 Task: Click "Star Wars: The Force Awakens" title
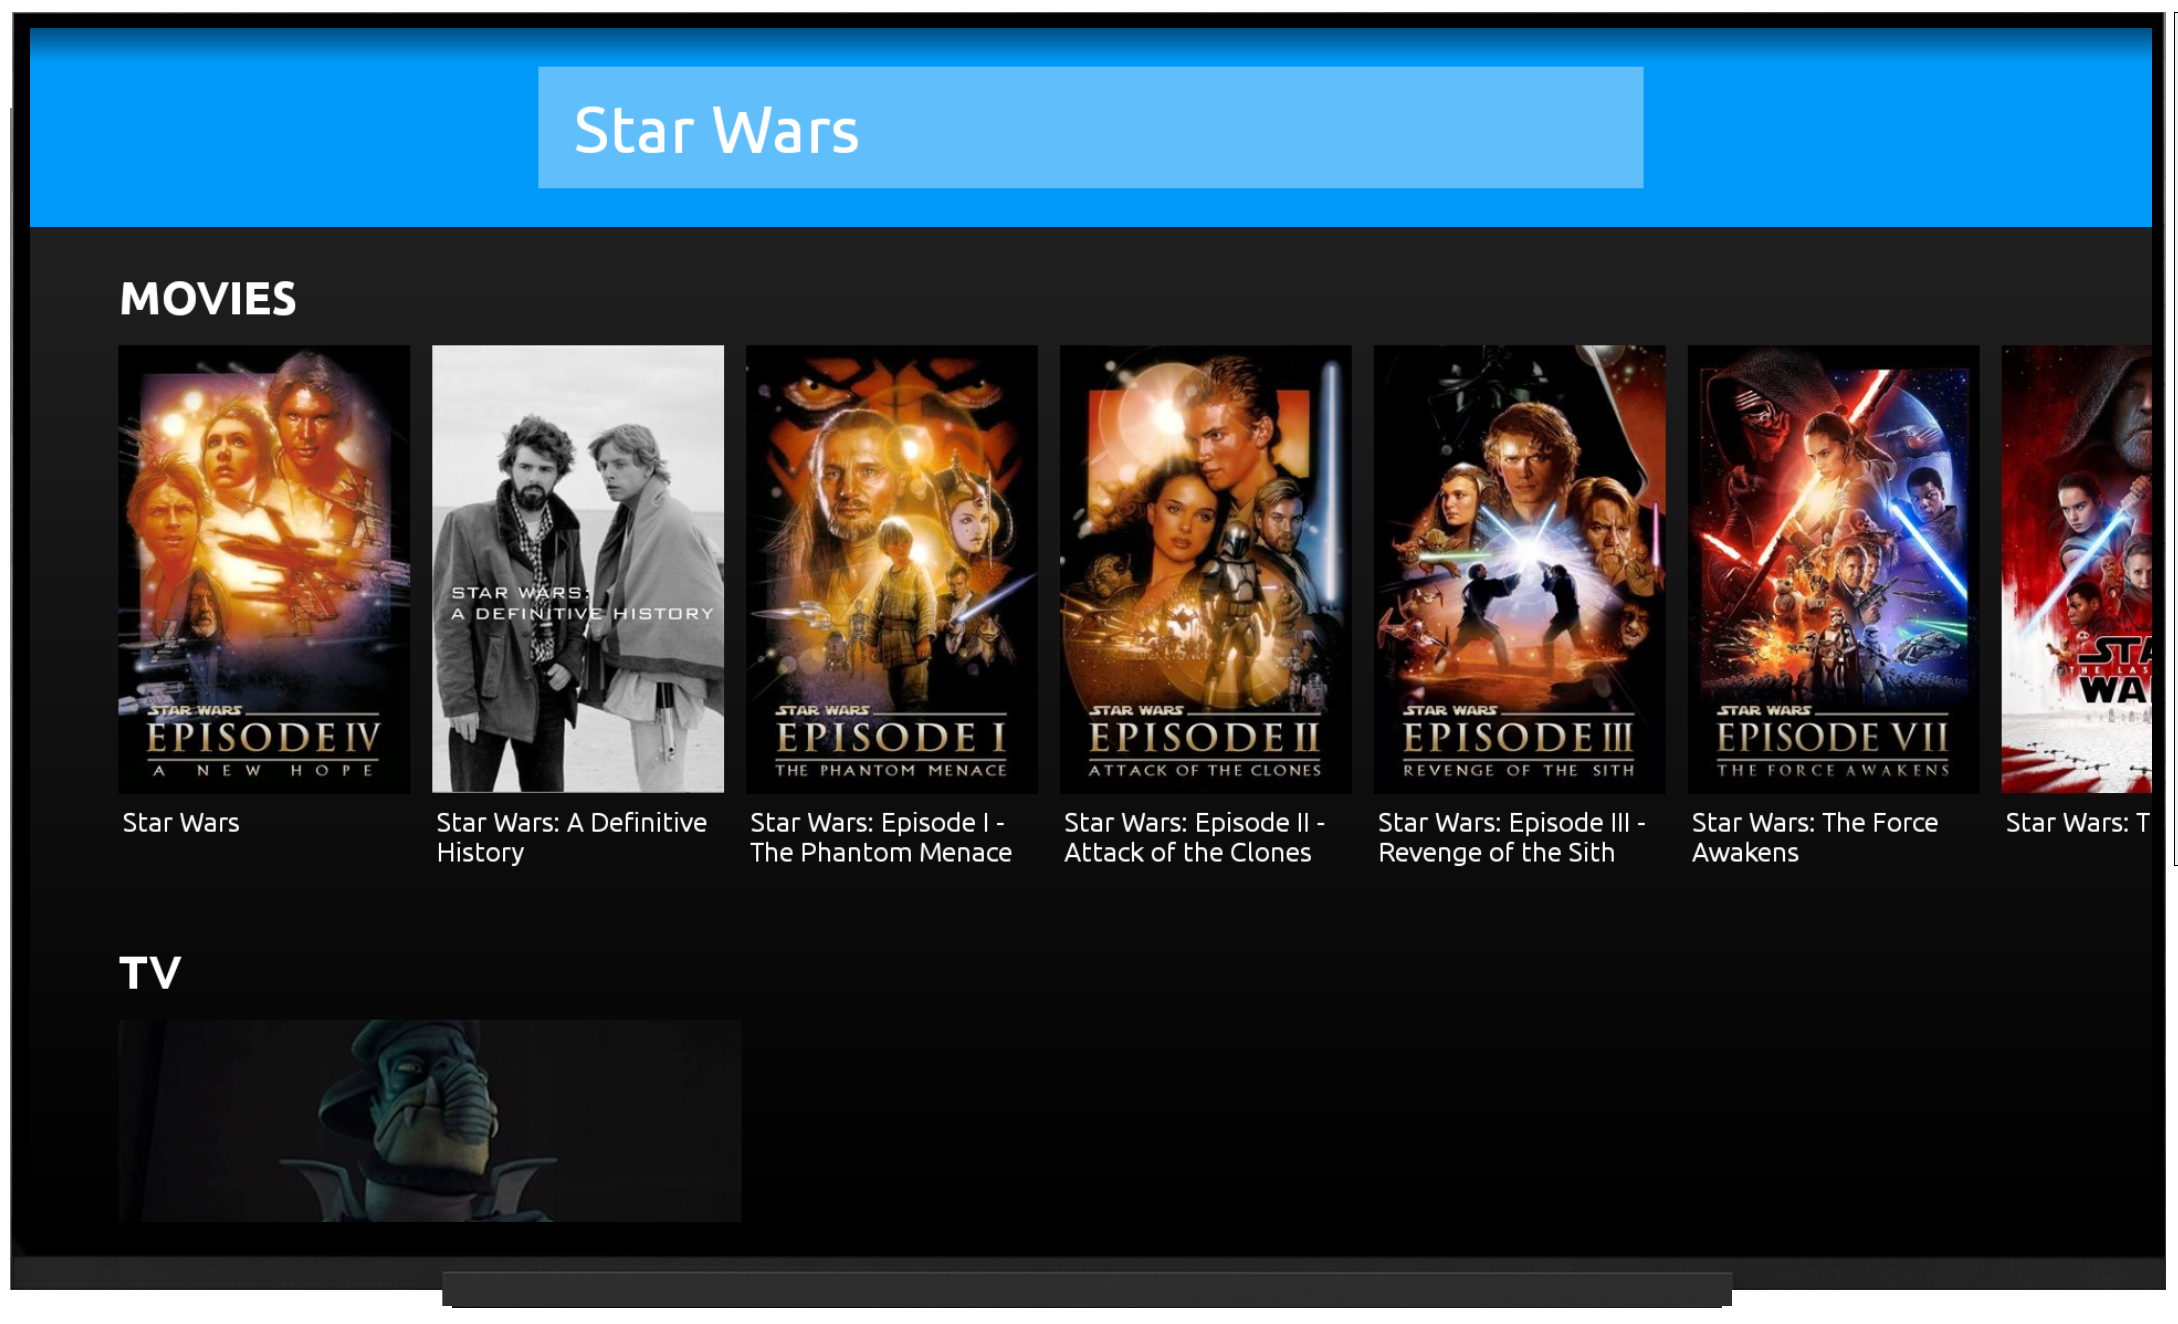click(x=1815, y=837)
